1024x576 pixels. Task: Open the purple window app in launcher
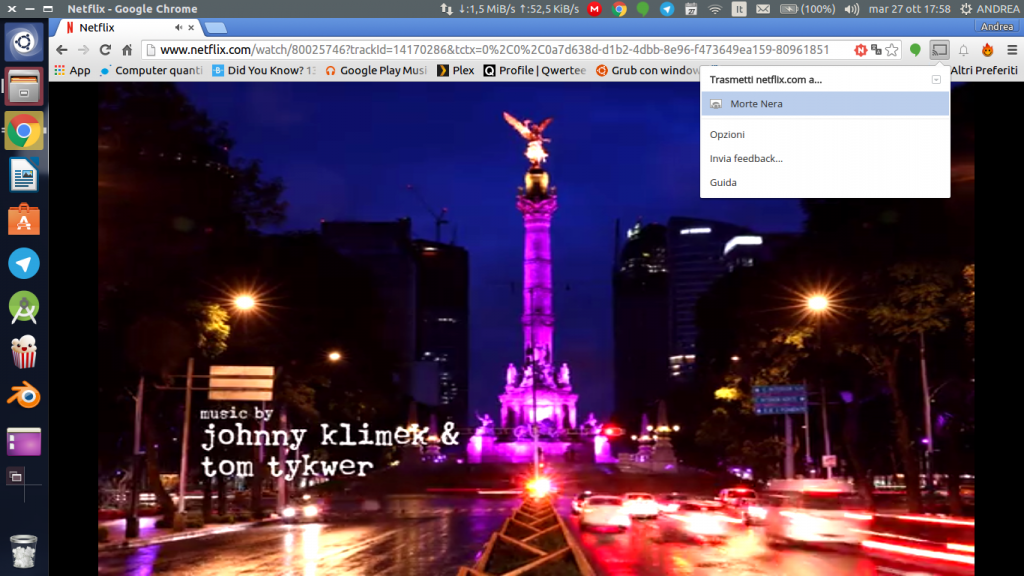point(24,441)
